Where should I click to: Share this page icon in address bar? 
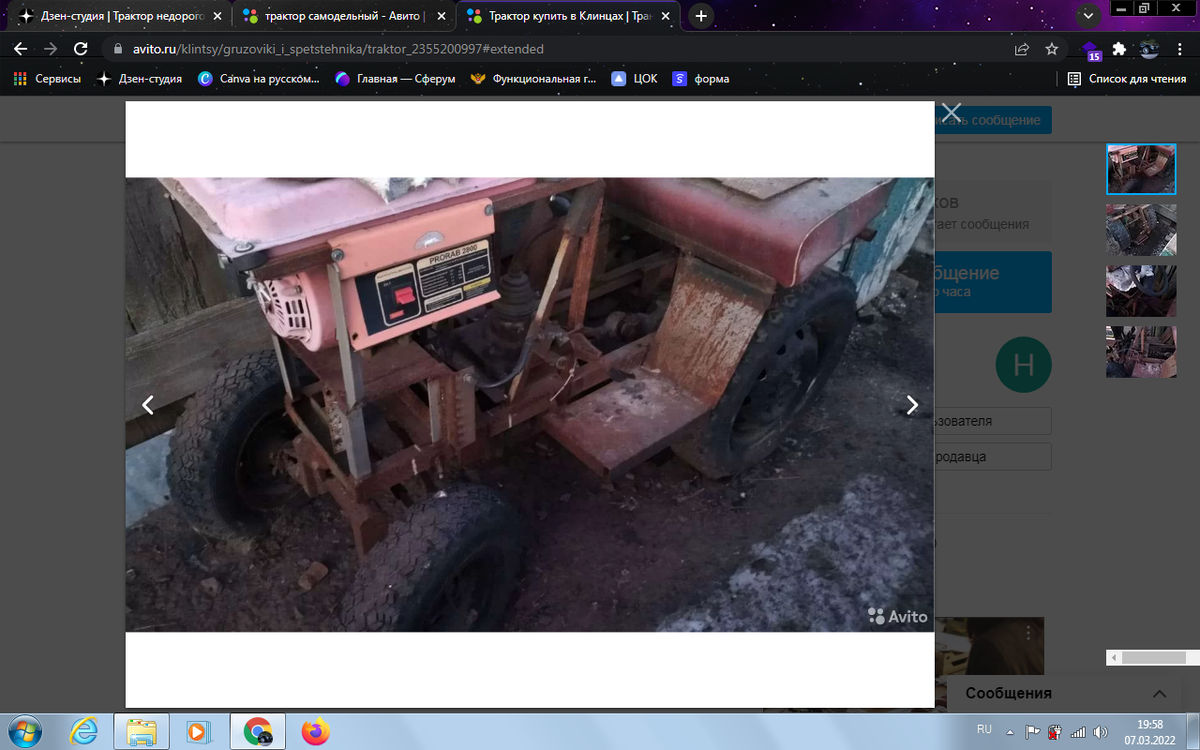pyautogui.click(x=1022, y=48)
